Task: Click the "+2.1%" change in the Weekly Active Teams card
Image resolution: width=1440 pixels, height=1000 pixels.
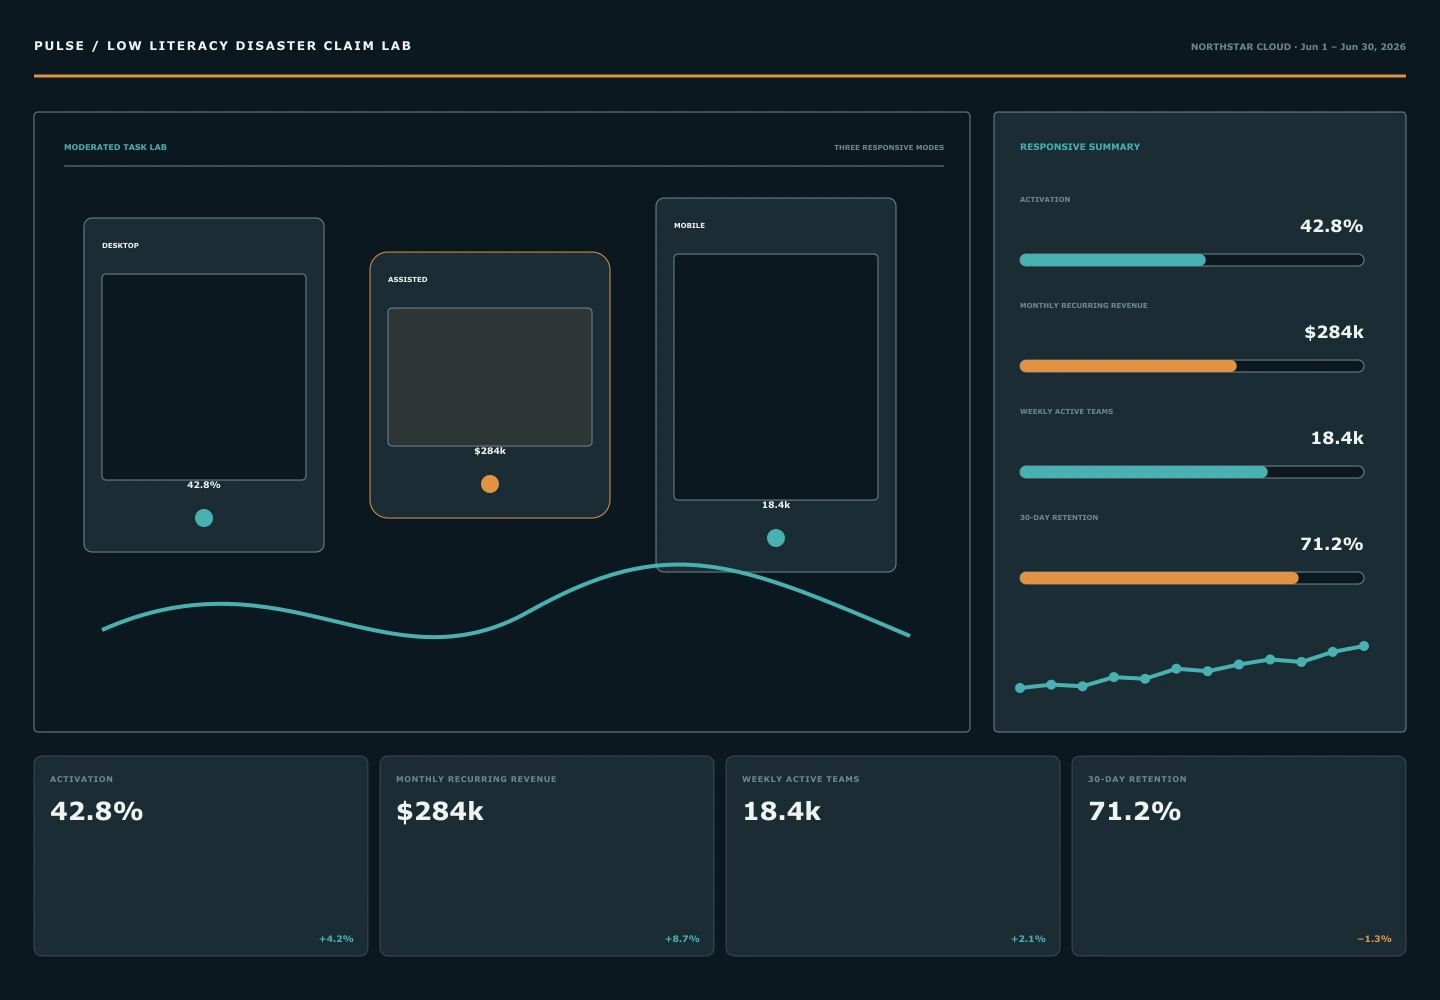Action: [x=1028, y=939]
